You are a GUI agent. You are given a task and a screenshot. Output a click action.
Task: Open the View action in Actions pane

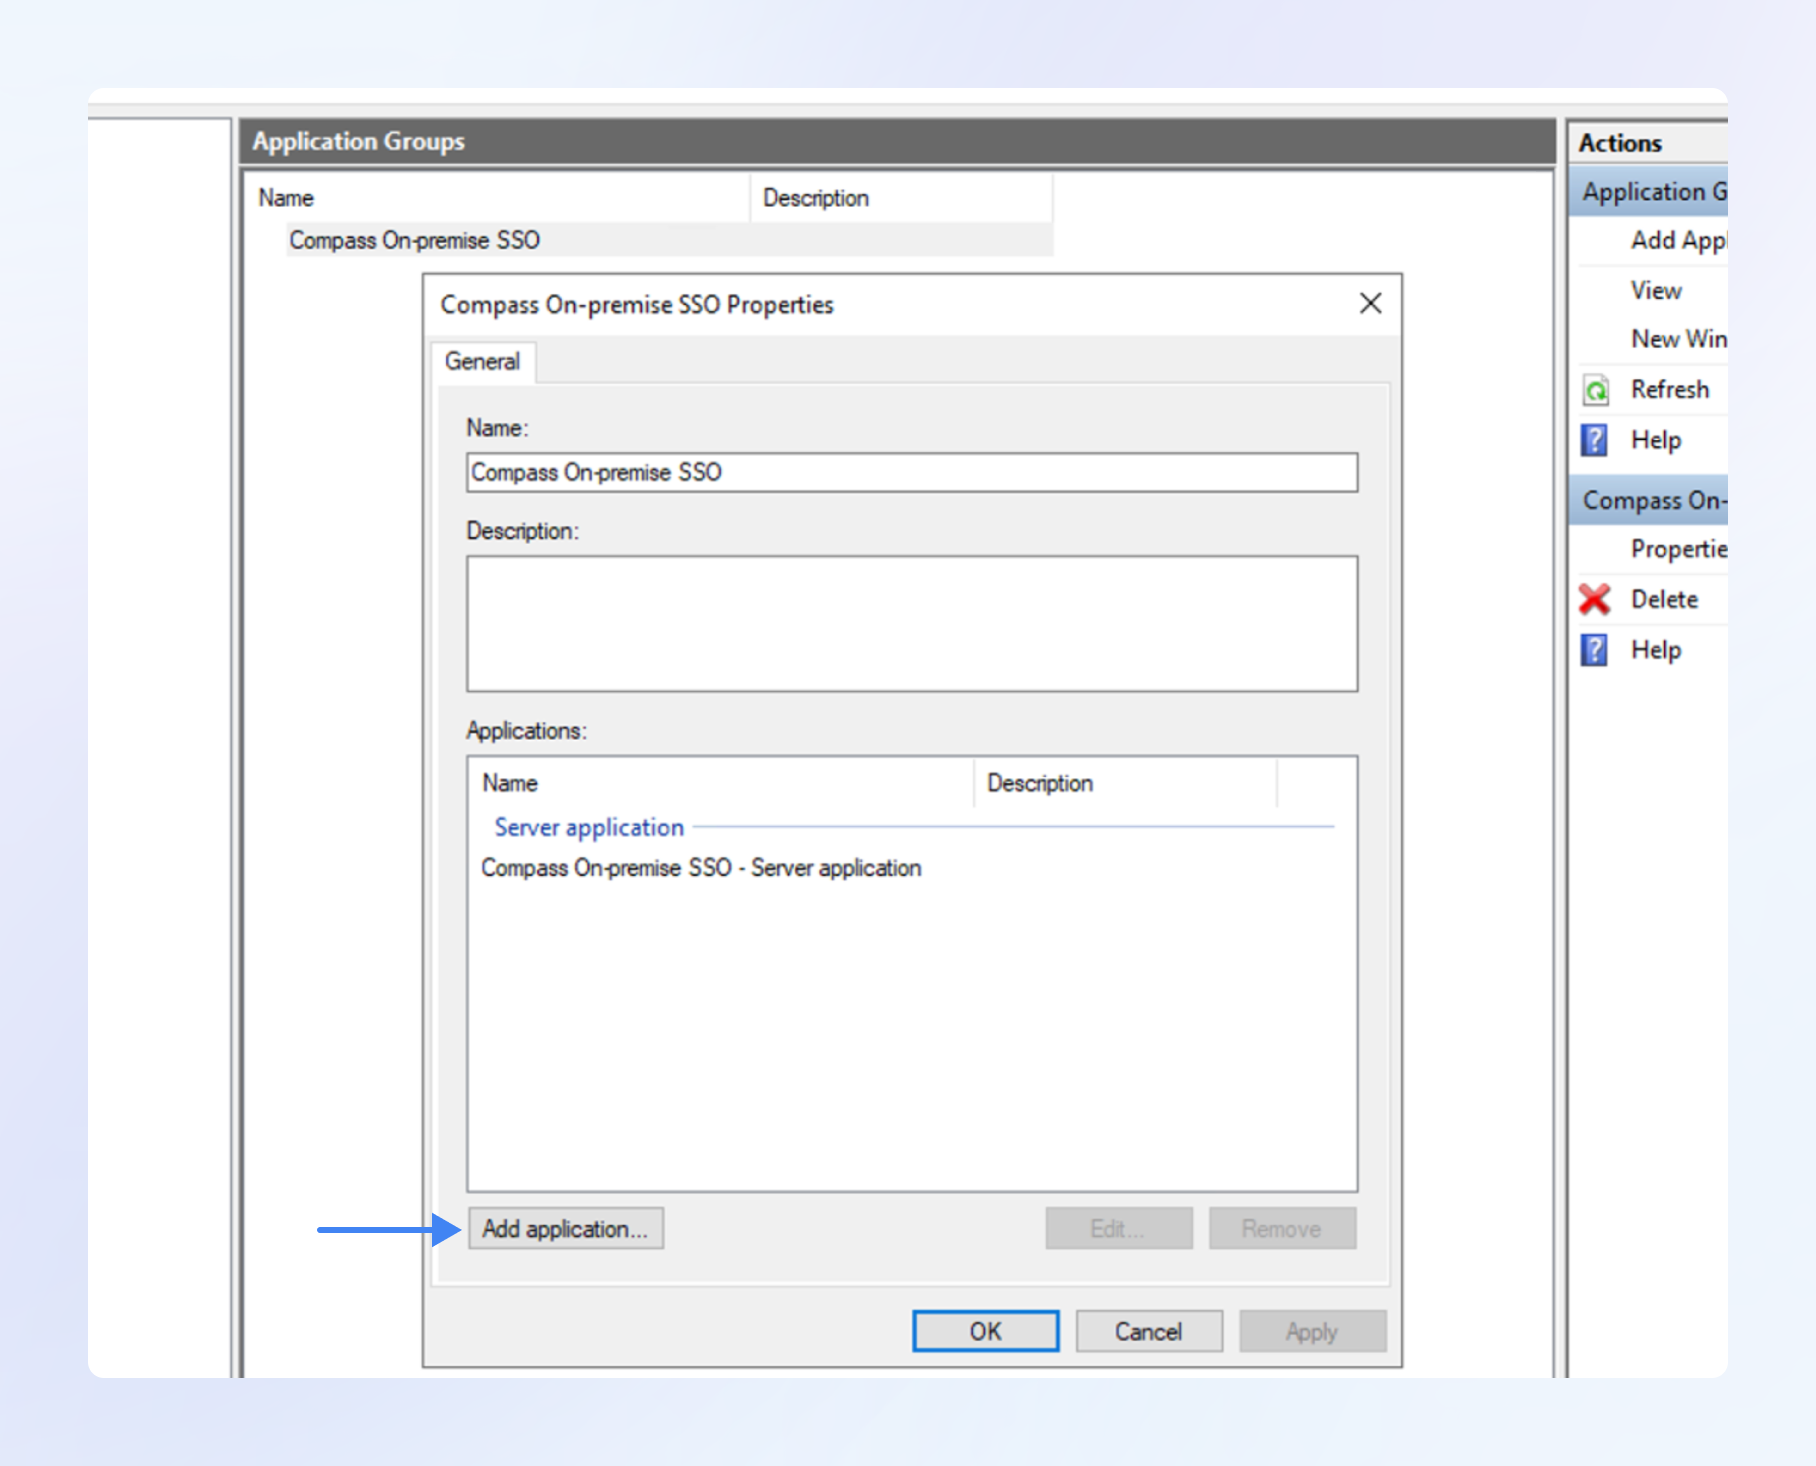tap(1656, 290)
